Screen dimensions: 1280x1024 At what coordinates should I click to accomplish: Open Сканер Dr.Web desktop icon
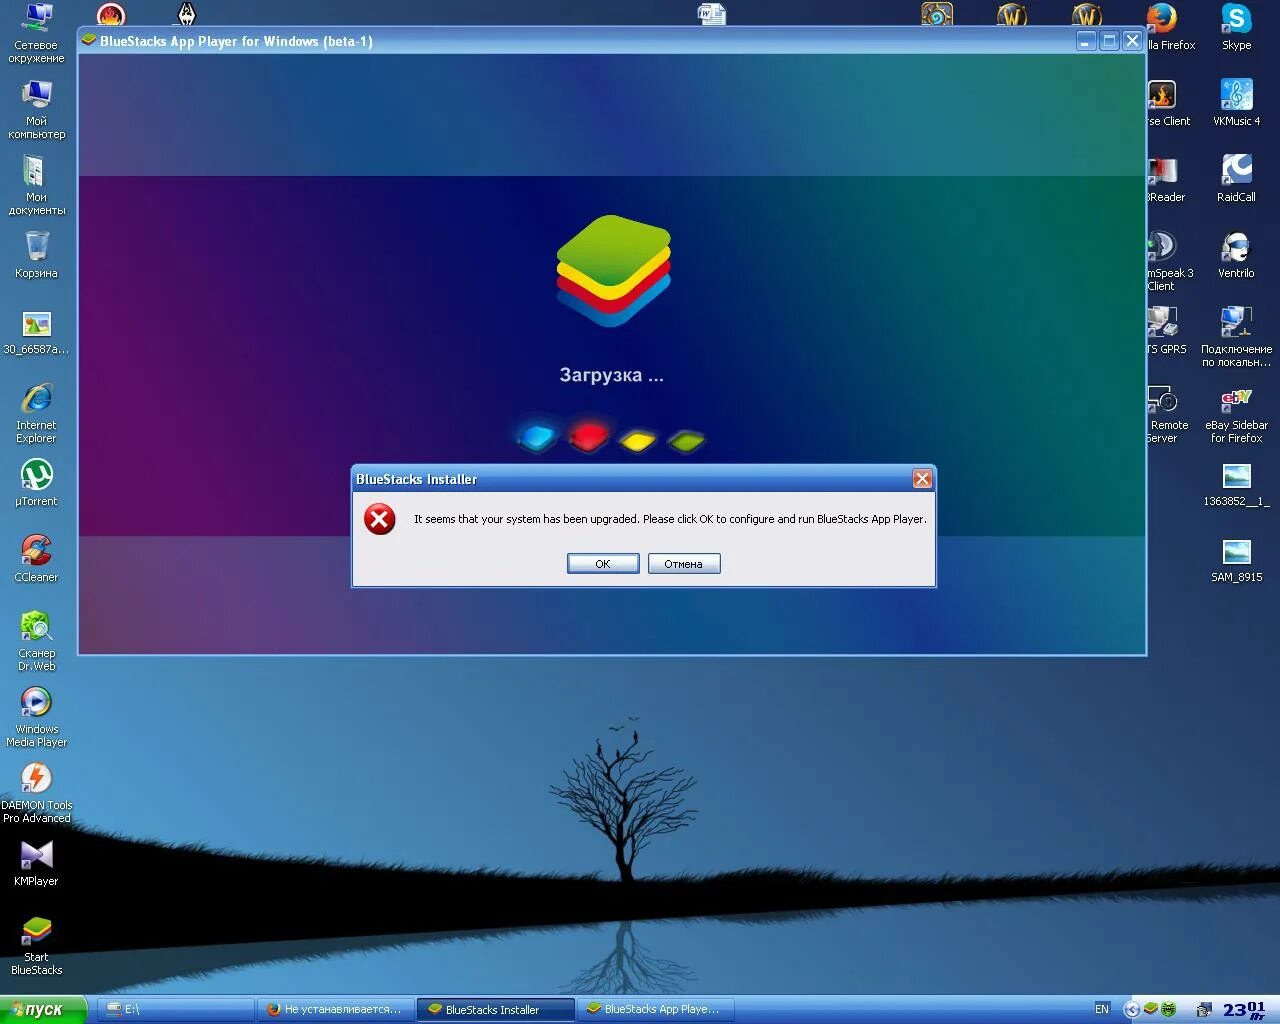pyautogui.click(x=36, y=640)
